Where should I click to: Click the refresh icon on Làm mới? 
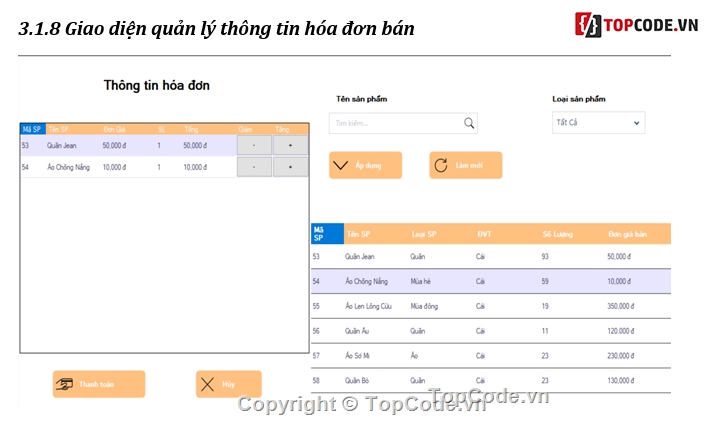(441, 165)
